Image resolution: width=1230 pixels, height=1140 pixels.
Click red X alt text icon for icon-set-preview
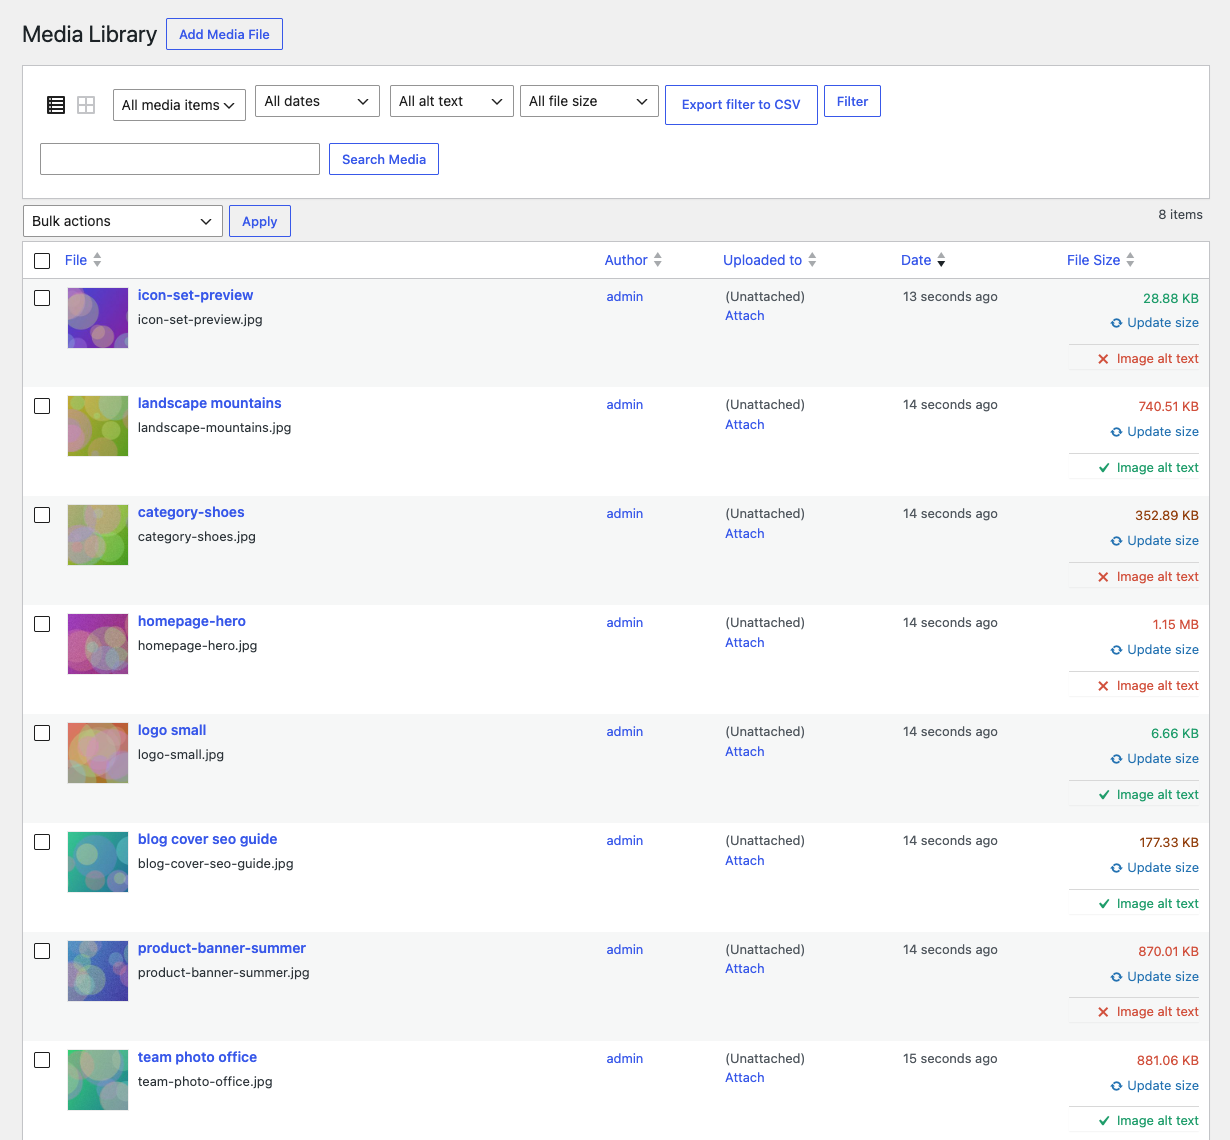pyautogui.click(x=1103, y=359)
